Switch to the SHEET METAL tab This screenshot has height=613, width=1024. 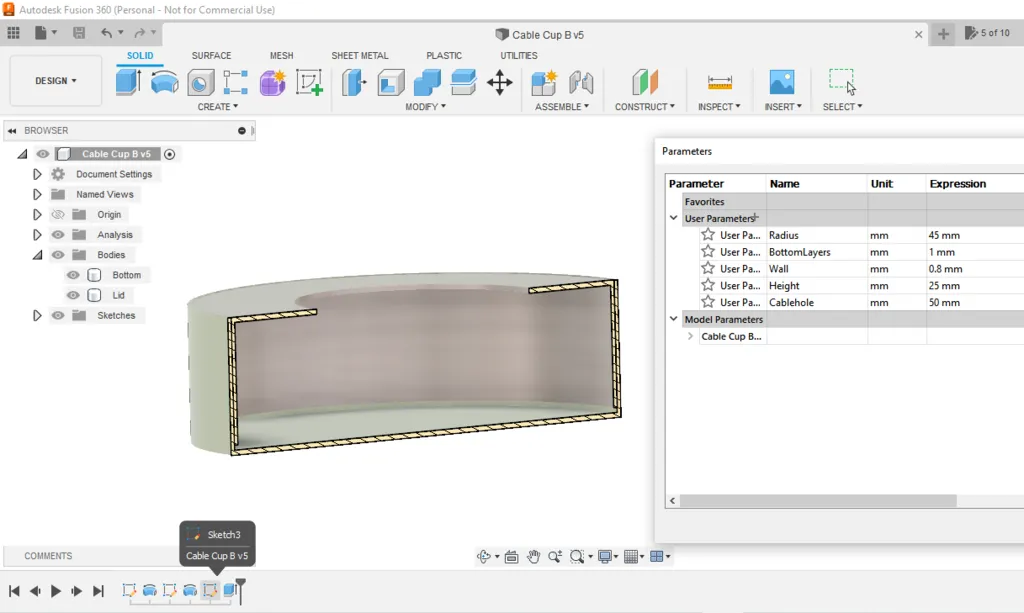tap(360, 56)
